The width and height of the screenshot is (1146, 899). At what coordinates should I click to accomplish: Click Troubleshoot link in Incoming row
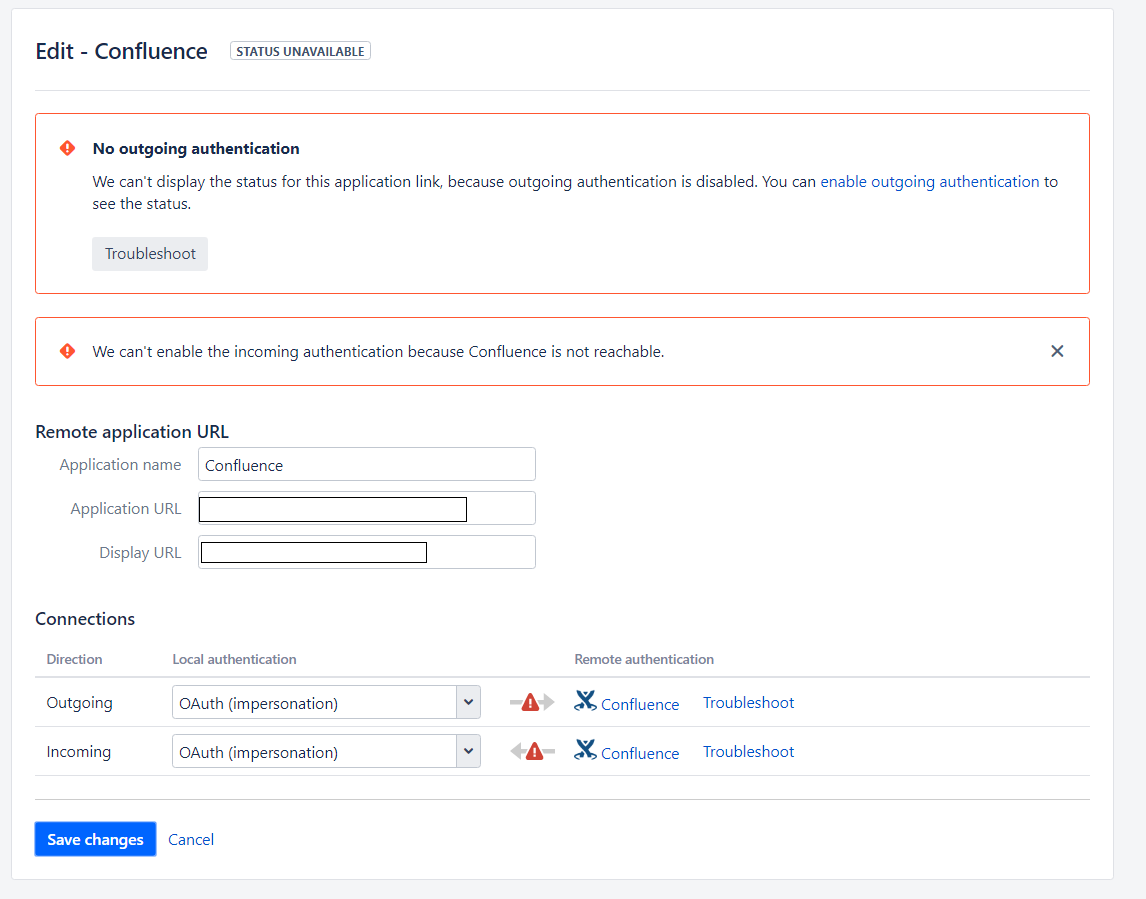pos(748,751)
